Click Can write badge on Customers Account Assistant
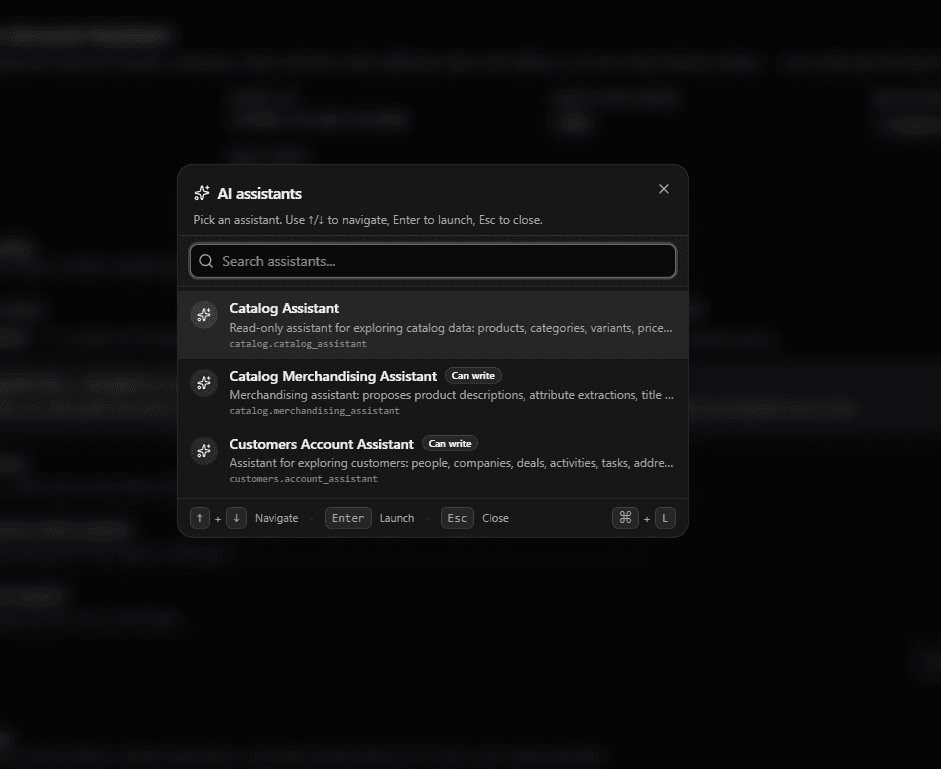 click(x=449, y=444)
